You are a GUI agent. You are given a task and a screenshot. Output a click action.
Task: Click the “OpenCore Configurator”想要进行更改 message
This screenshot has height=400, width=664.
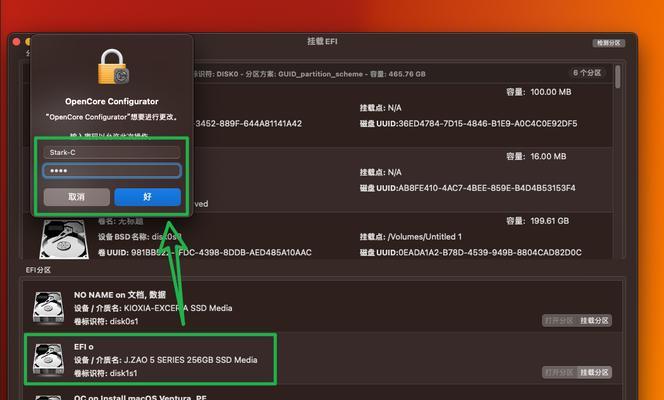click(112, 117)
